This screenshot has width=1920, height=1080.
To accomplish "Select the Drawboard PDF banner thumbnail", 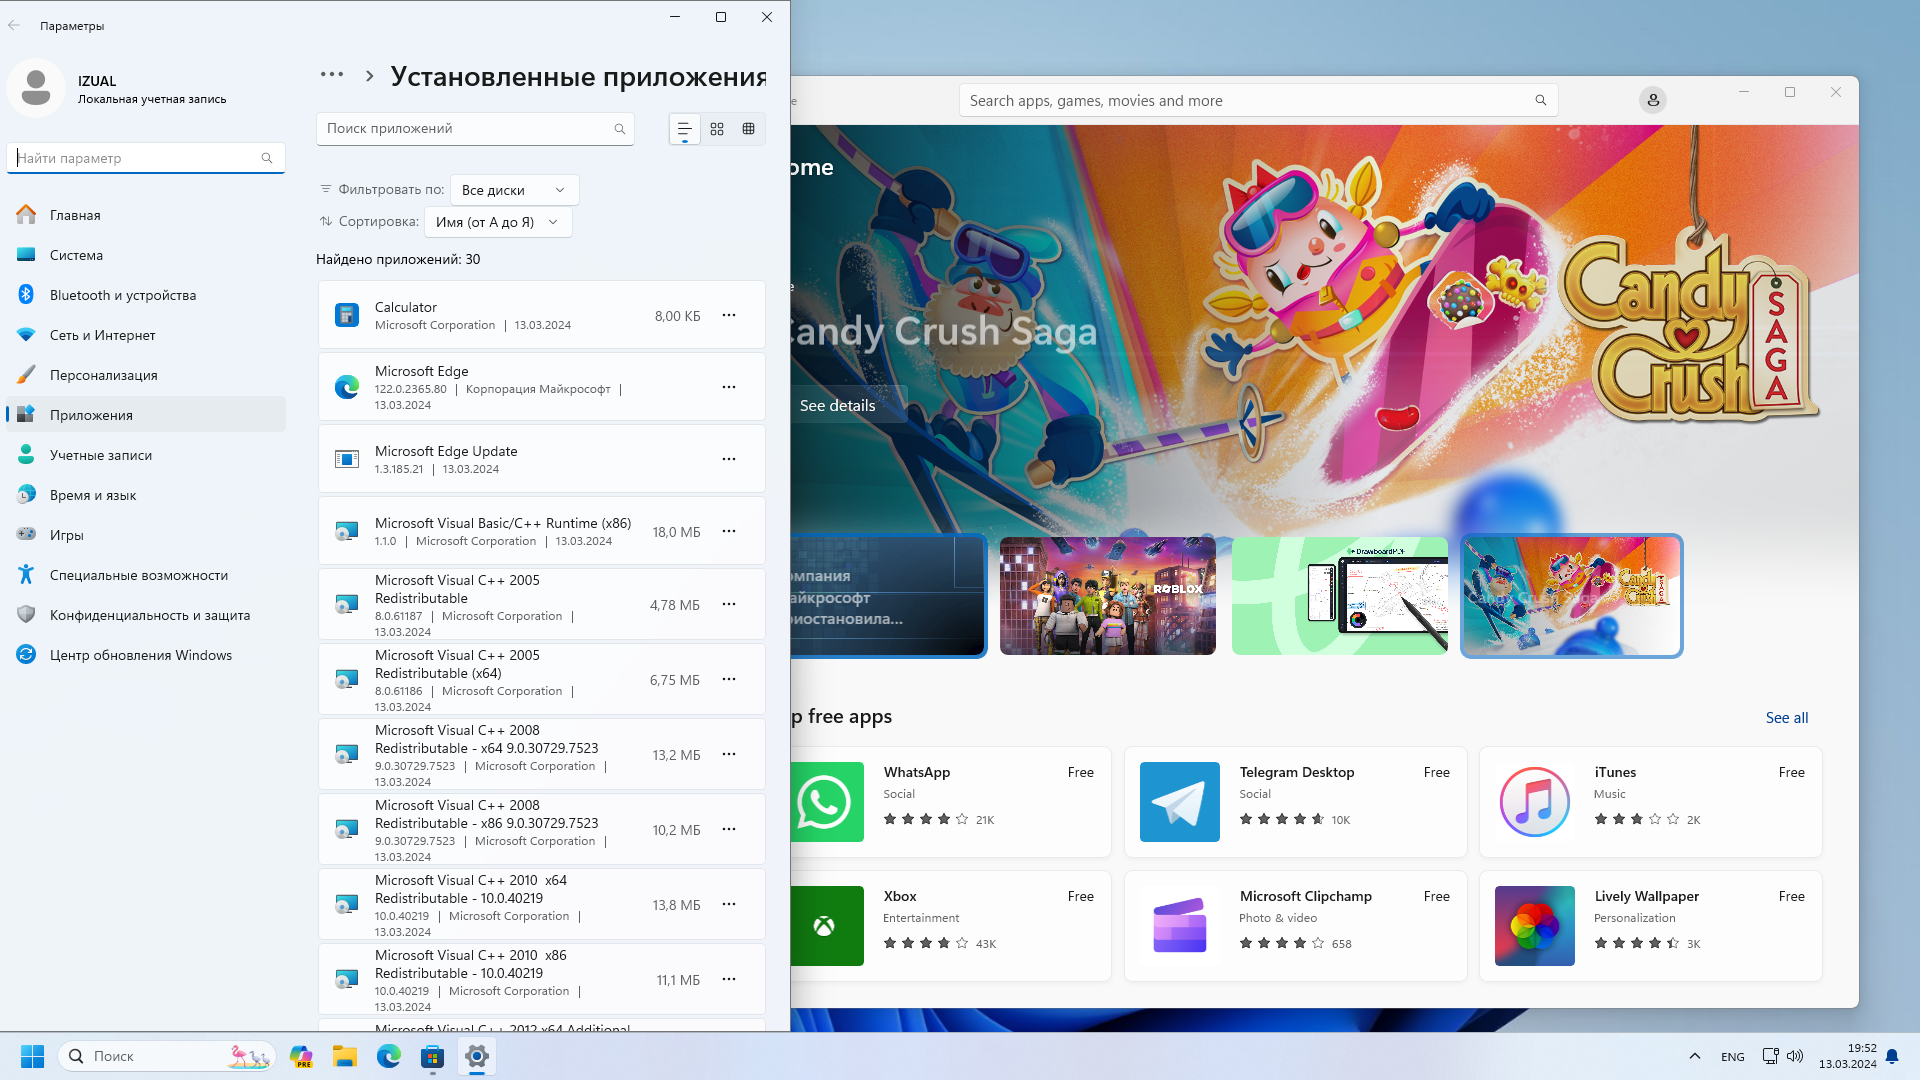I will pyautogui.click(x=1340, y=596).
